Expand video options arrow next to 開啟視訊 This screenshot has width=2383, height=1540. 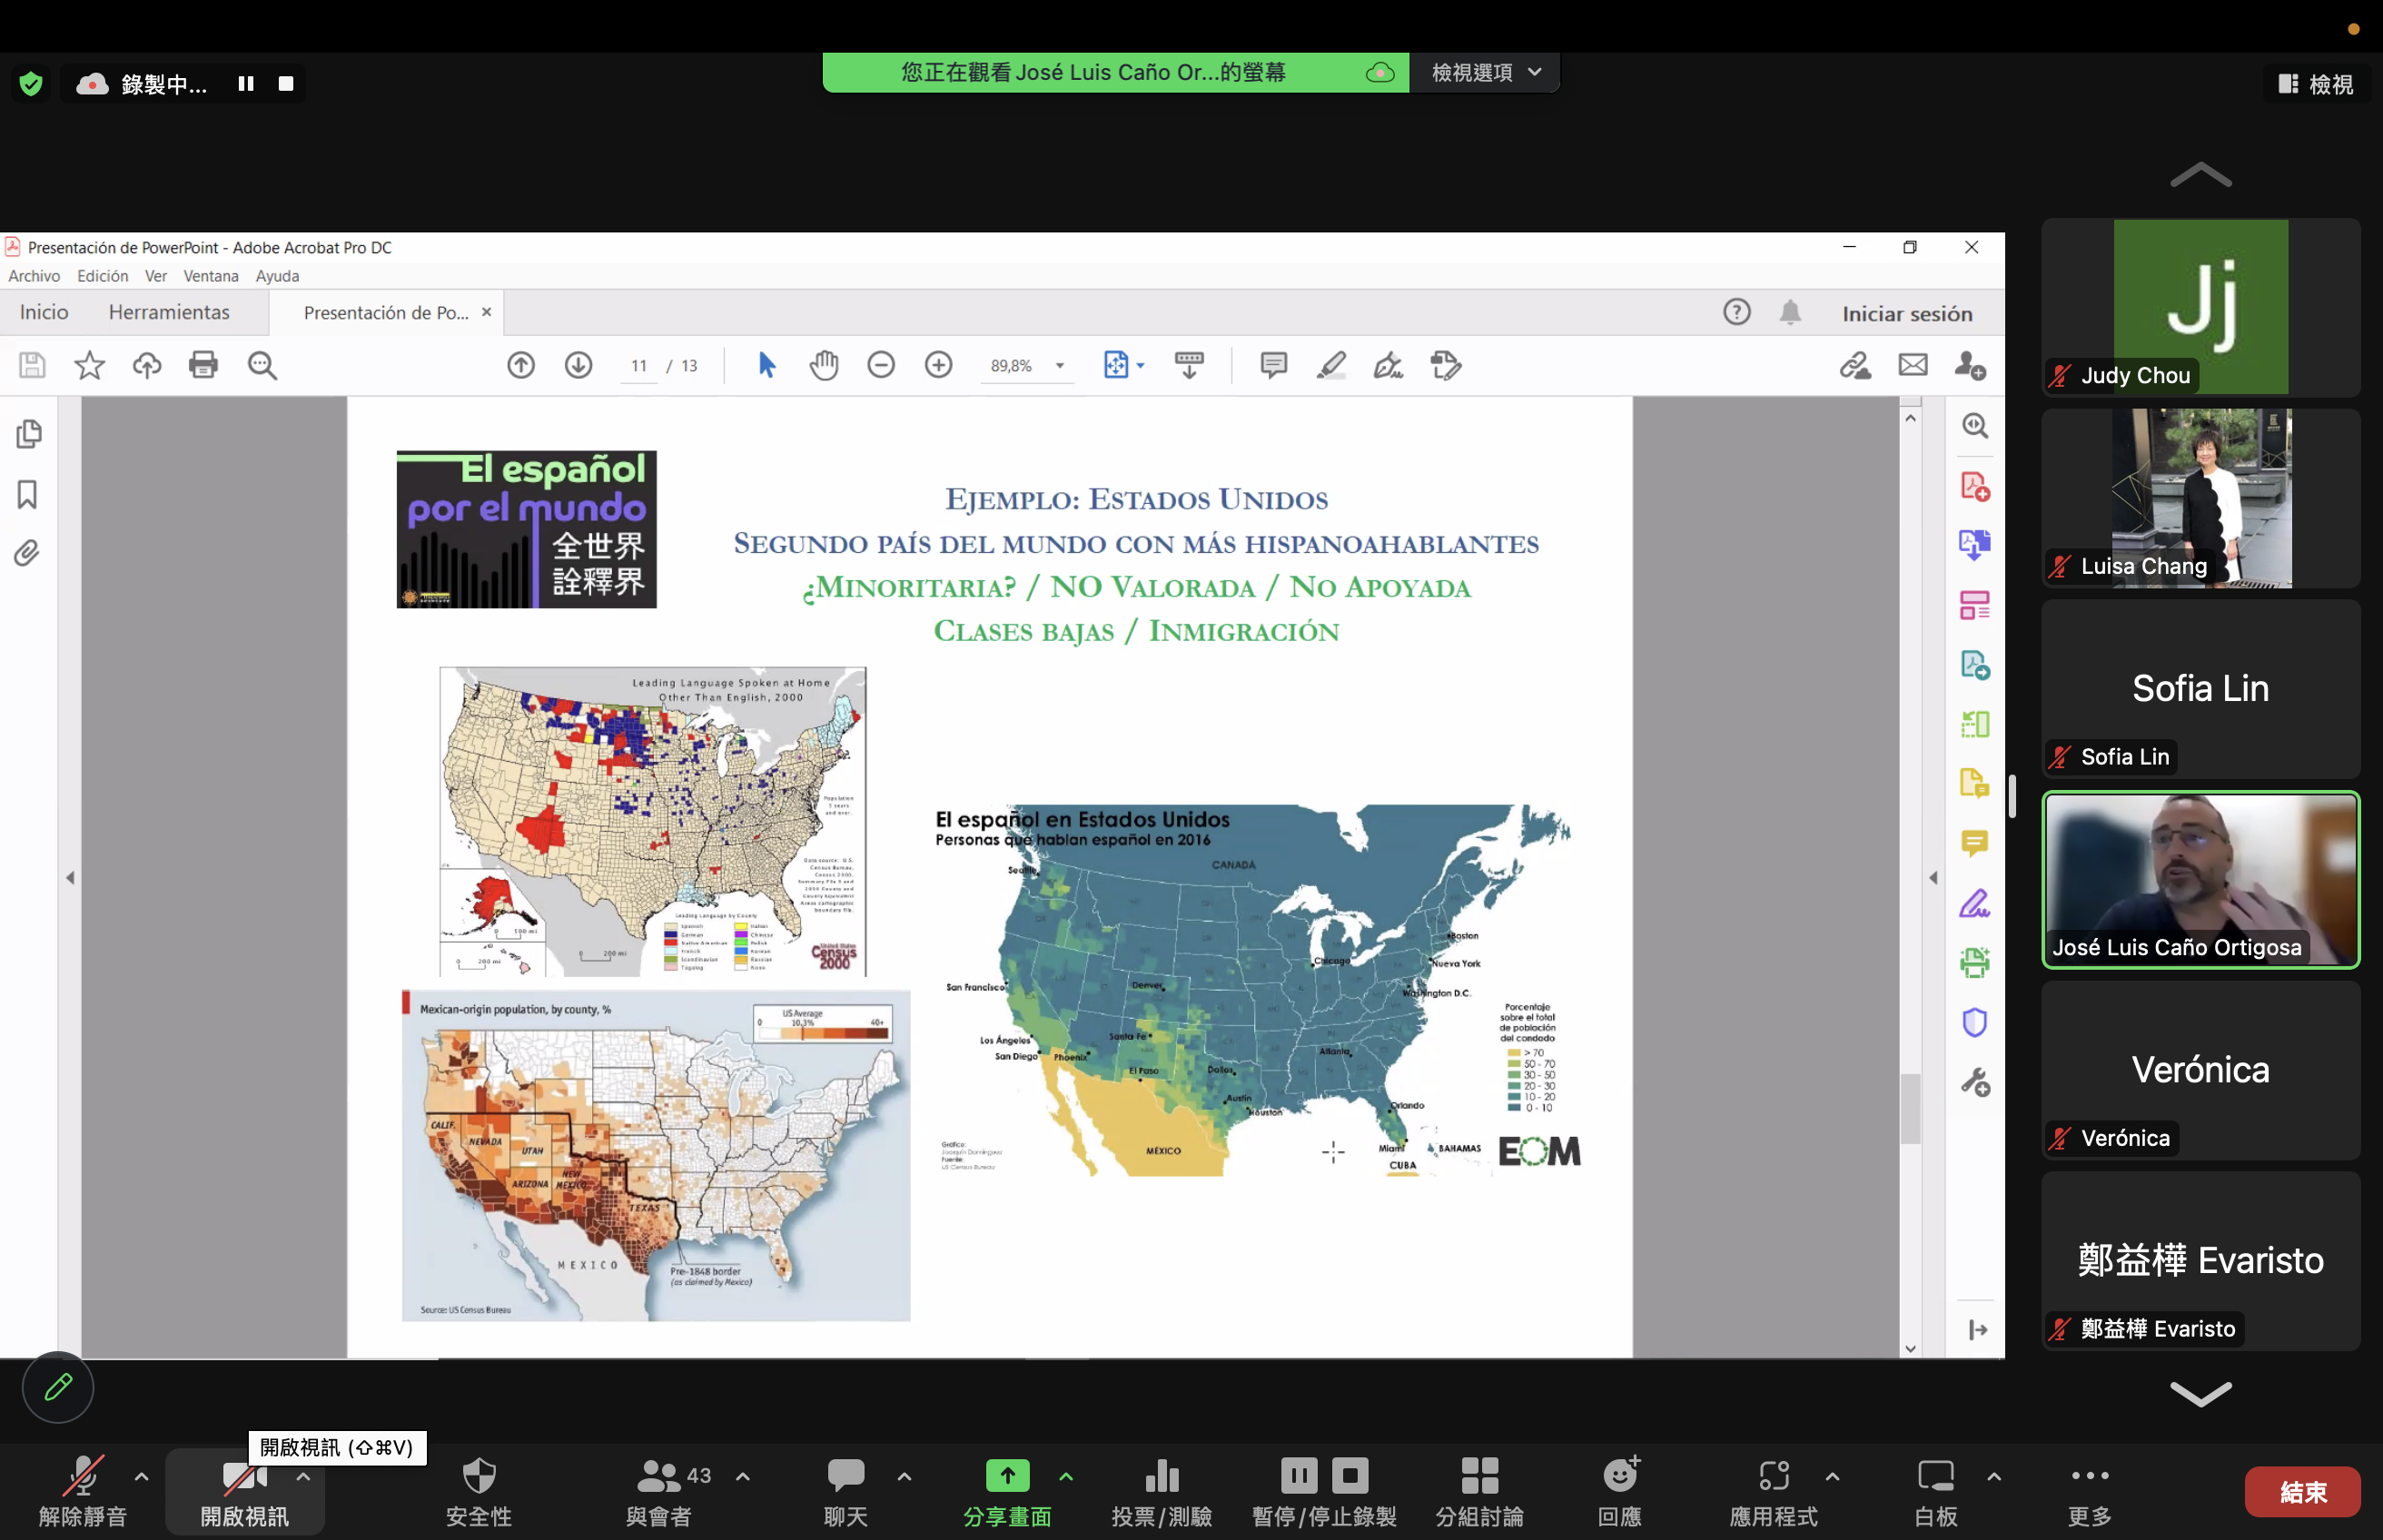[x=303, y=1476]
